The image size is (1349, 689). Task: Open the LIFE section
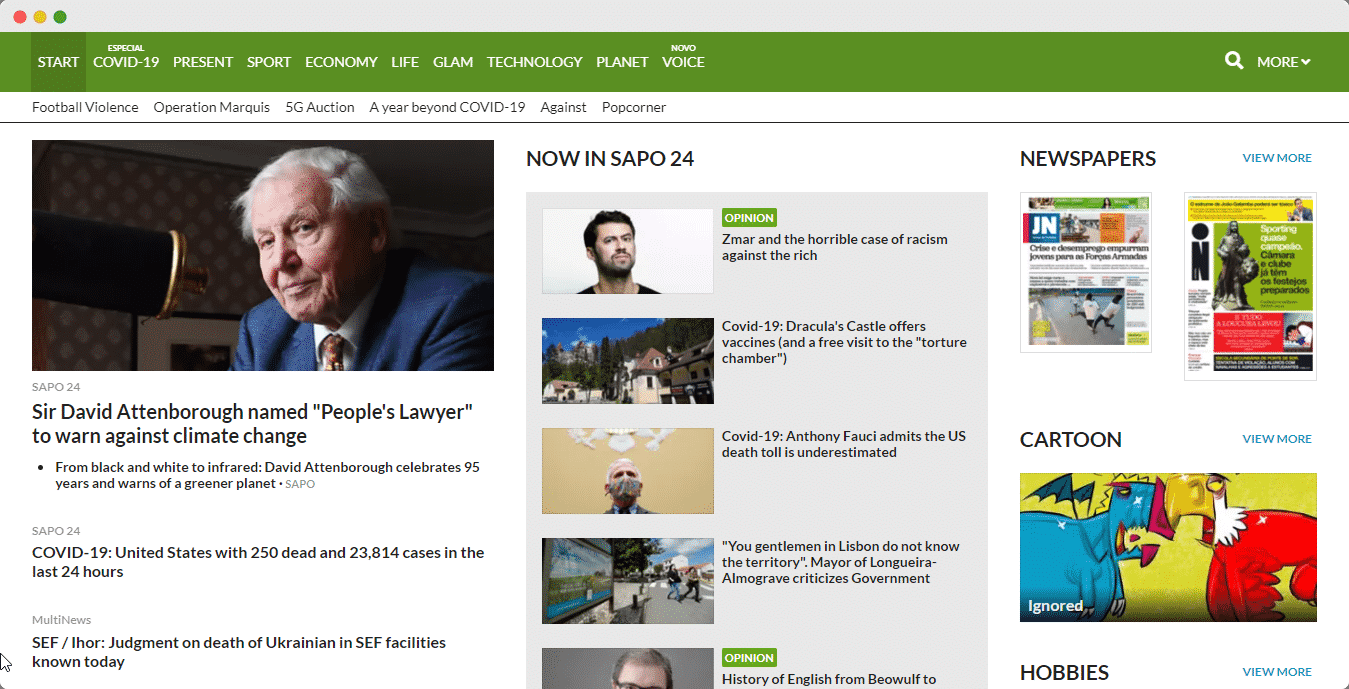coord(405,62)
